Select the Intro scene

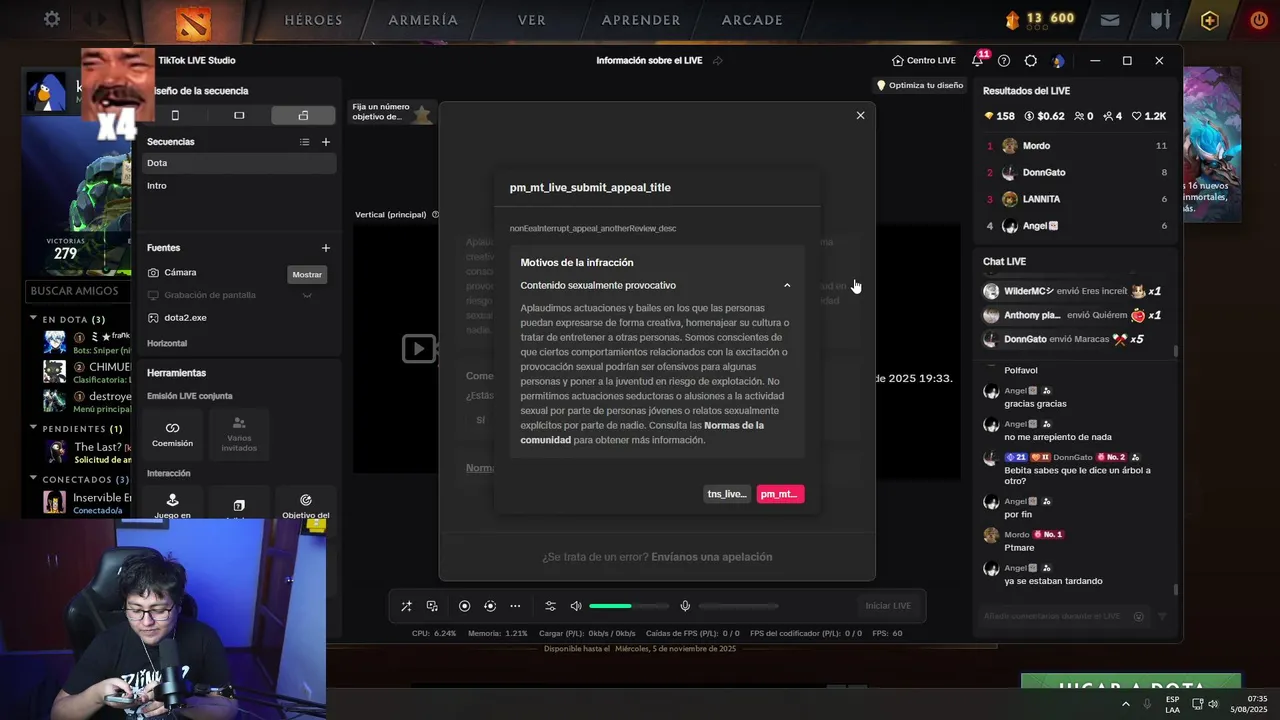239,186
